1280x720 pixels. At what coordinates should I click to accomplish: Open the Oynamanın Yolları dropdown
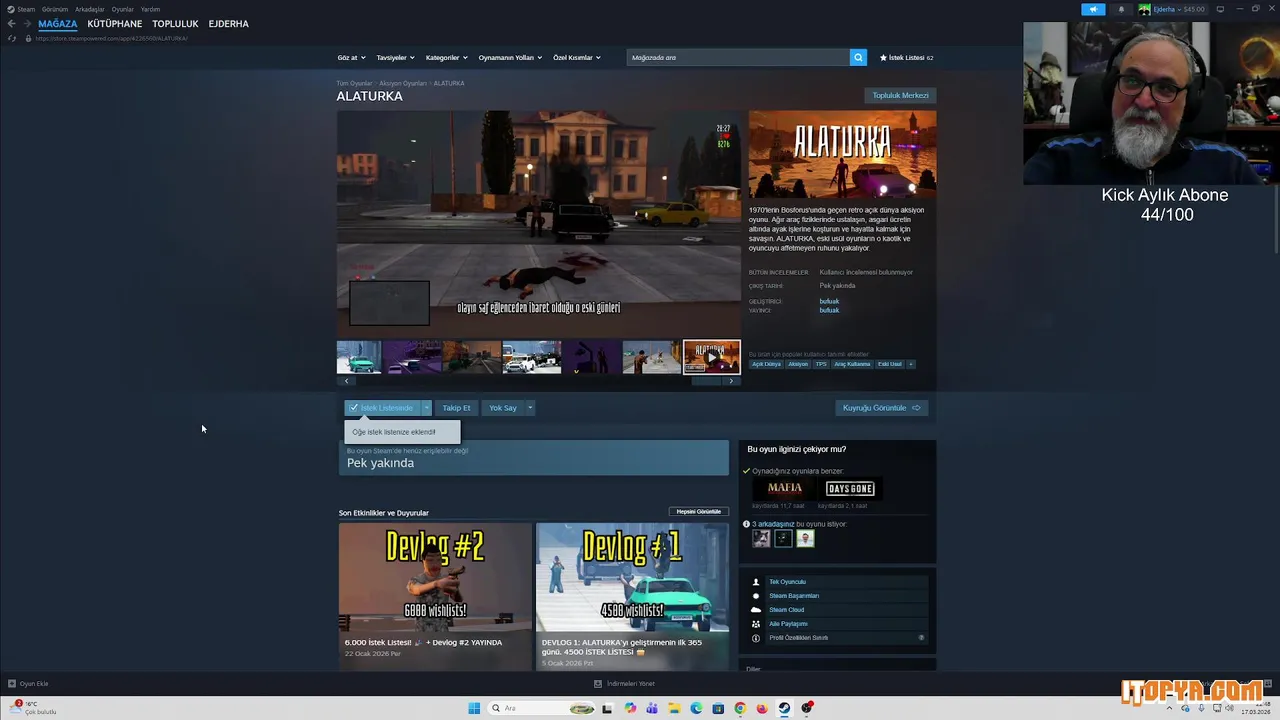click(x=510, y=58)
